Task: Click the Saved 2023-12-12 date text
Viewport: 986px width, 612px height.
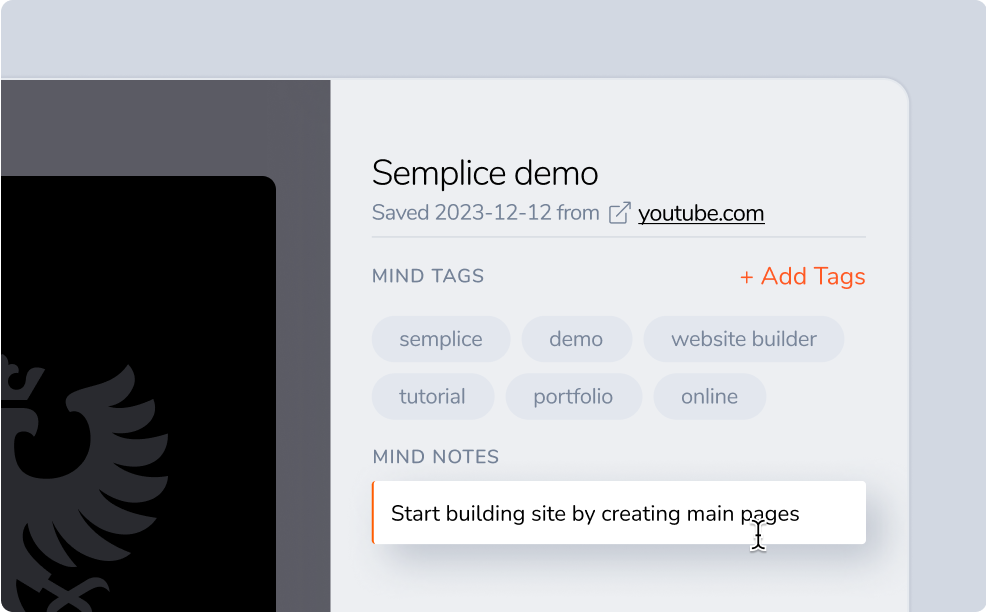Action: tap(485, 213)
